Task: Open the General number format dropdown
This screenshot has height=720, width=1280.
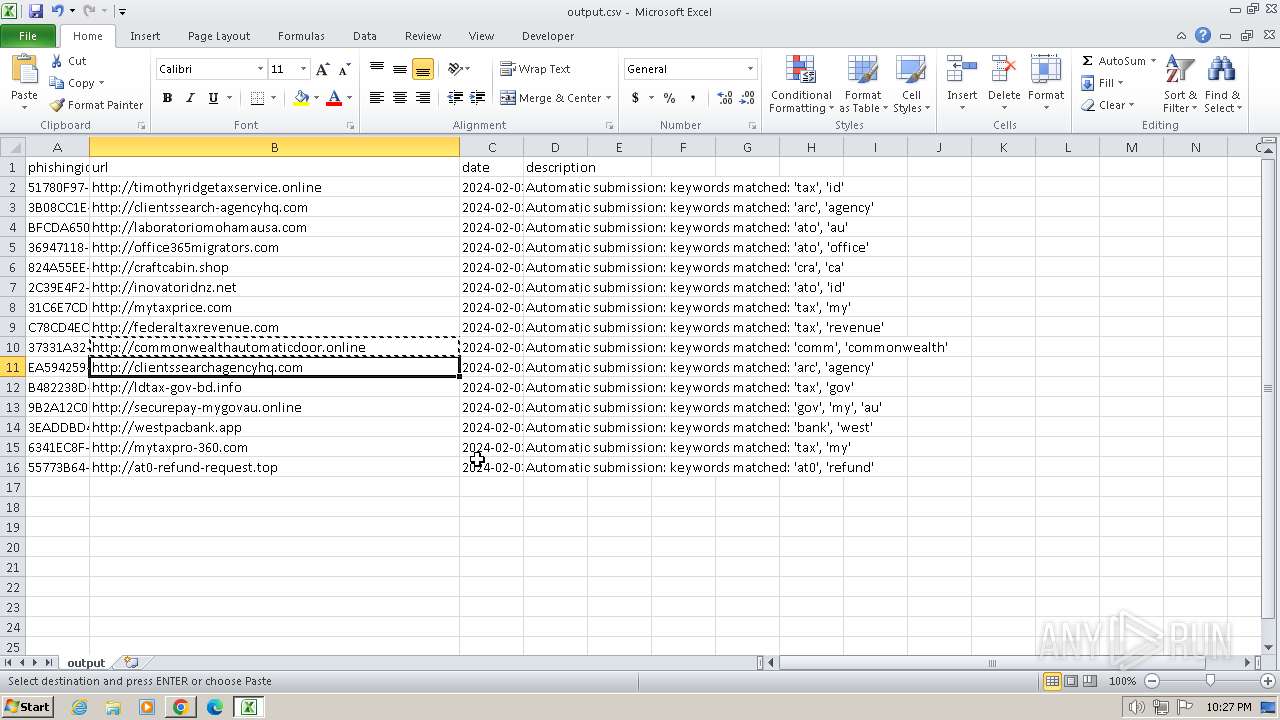Action: point(750,69)
